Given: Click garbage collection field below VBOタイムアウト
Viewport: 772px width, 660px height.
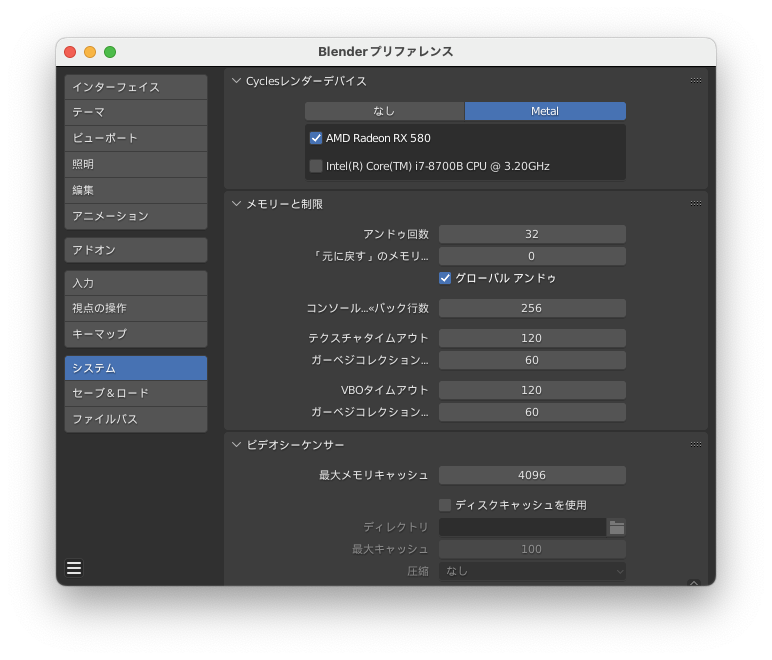Looking at the screenshot, I should pyautogui.click(x=532, y=412).
